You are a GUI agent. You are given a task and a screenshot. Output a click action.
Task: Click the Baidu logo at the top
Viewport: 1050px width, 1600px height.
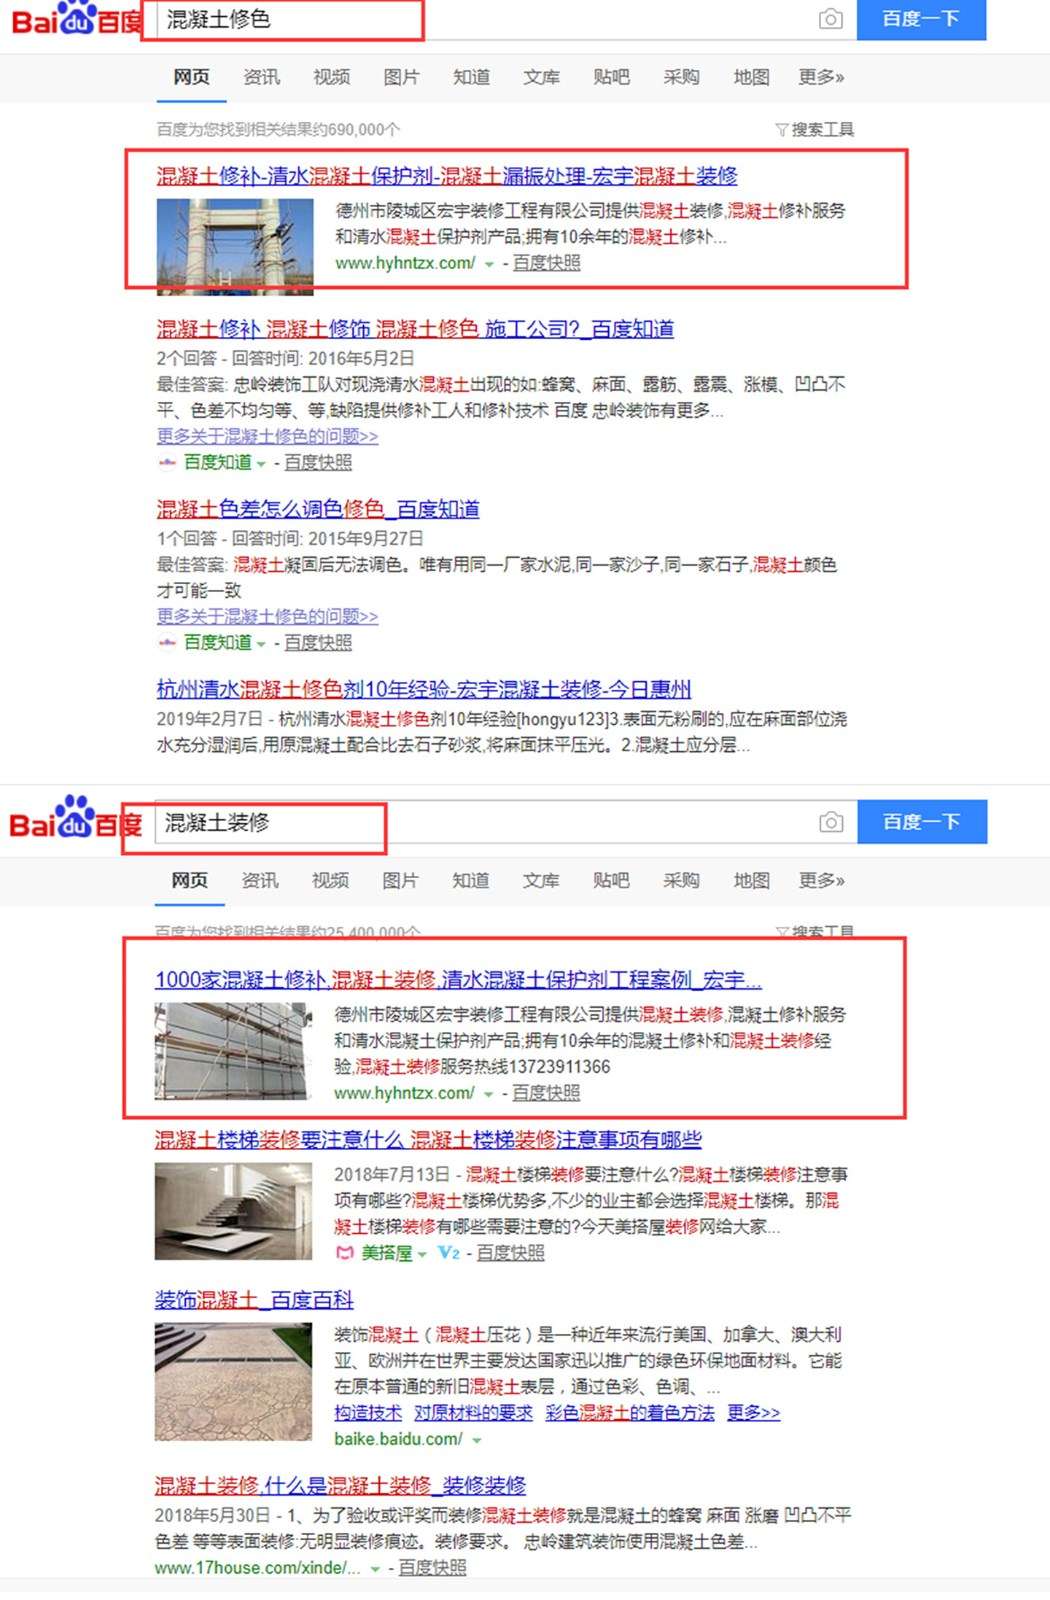[x=77, y=20]
